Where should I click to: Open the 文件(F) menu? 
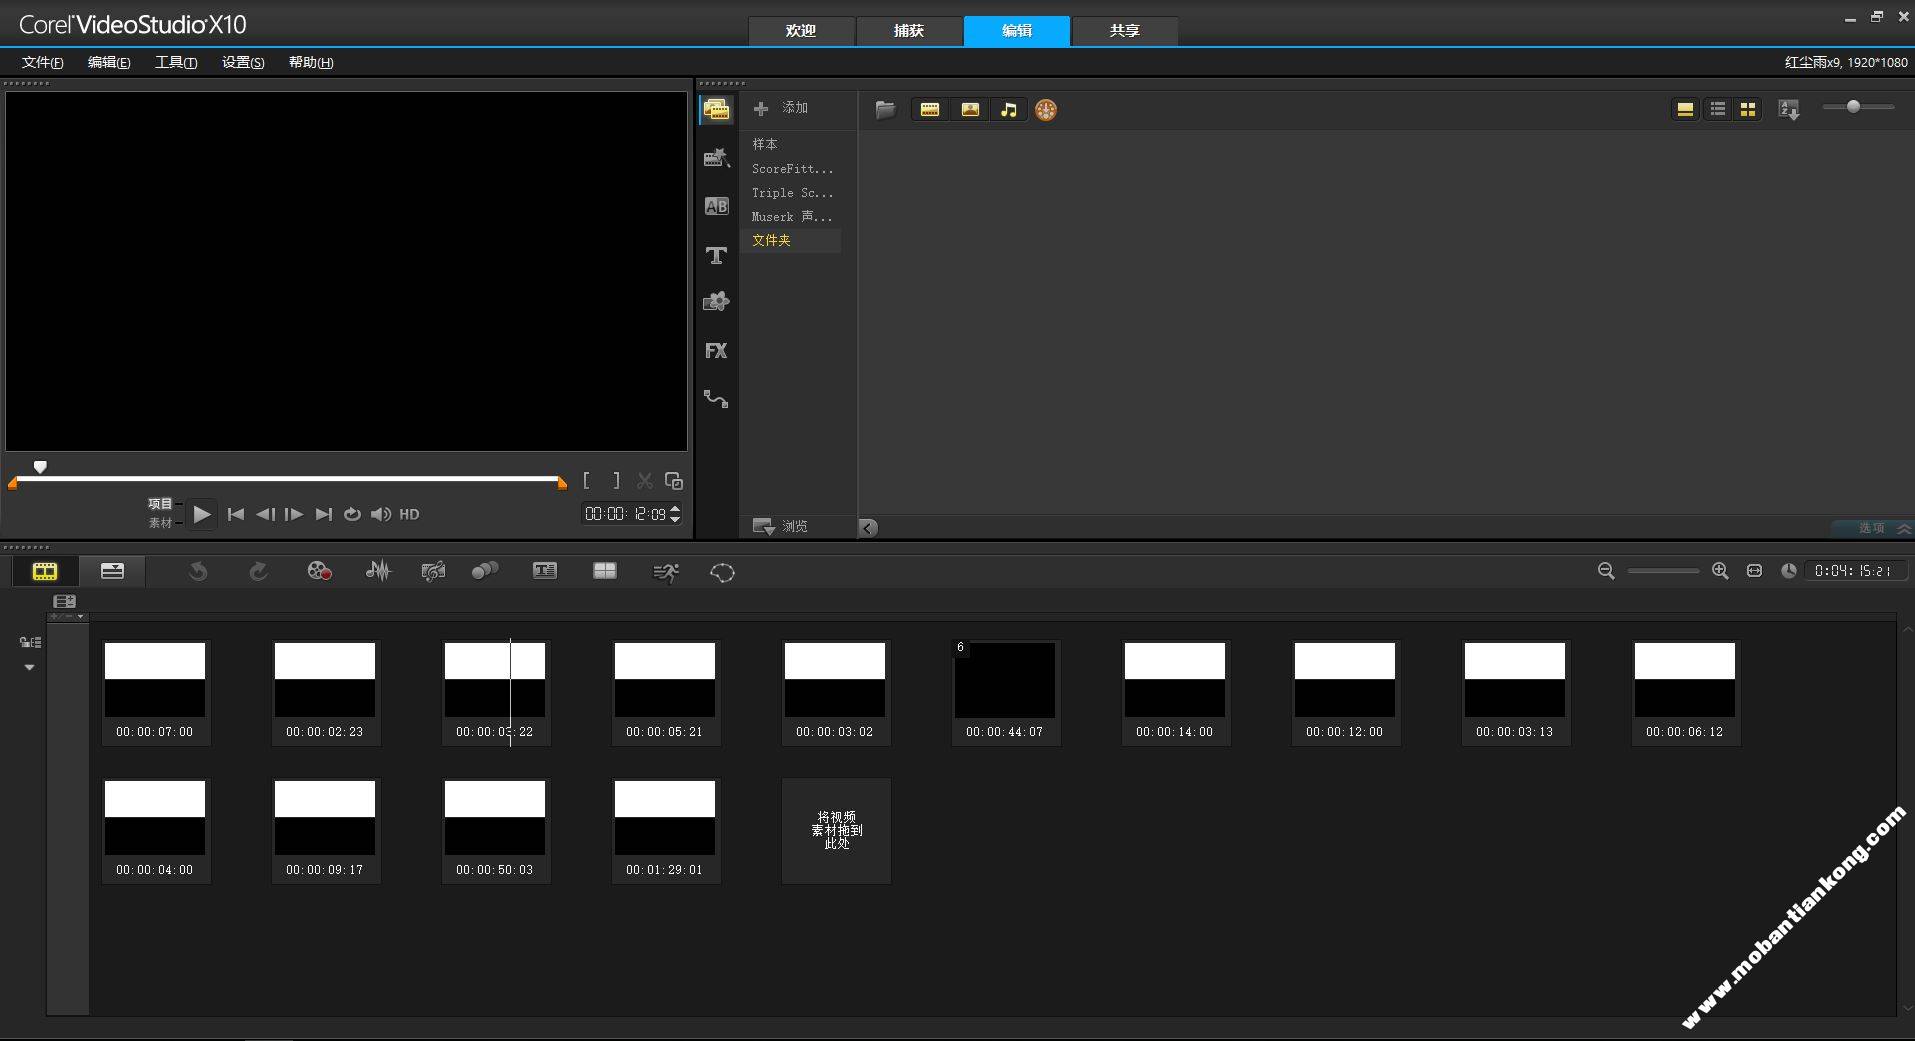(x=43, y=62)
